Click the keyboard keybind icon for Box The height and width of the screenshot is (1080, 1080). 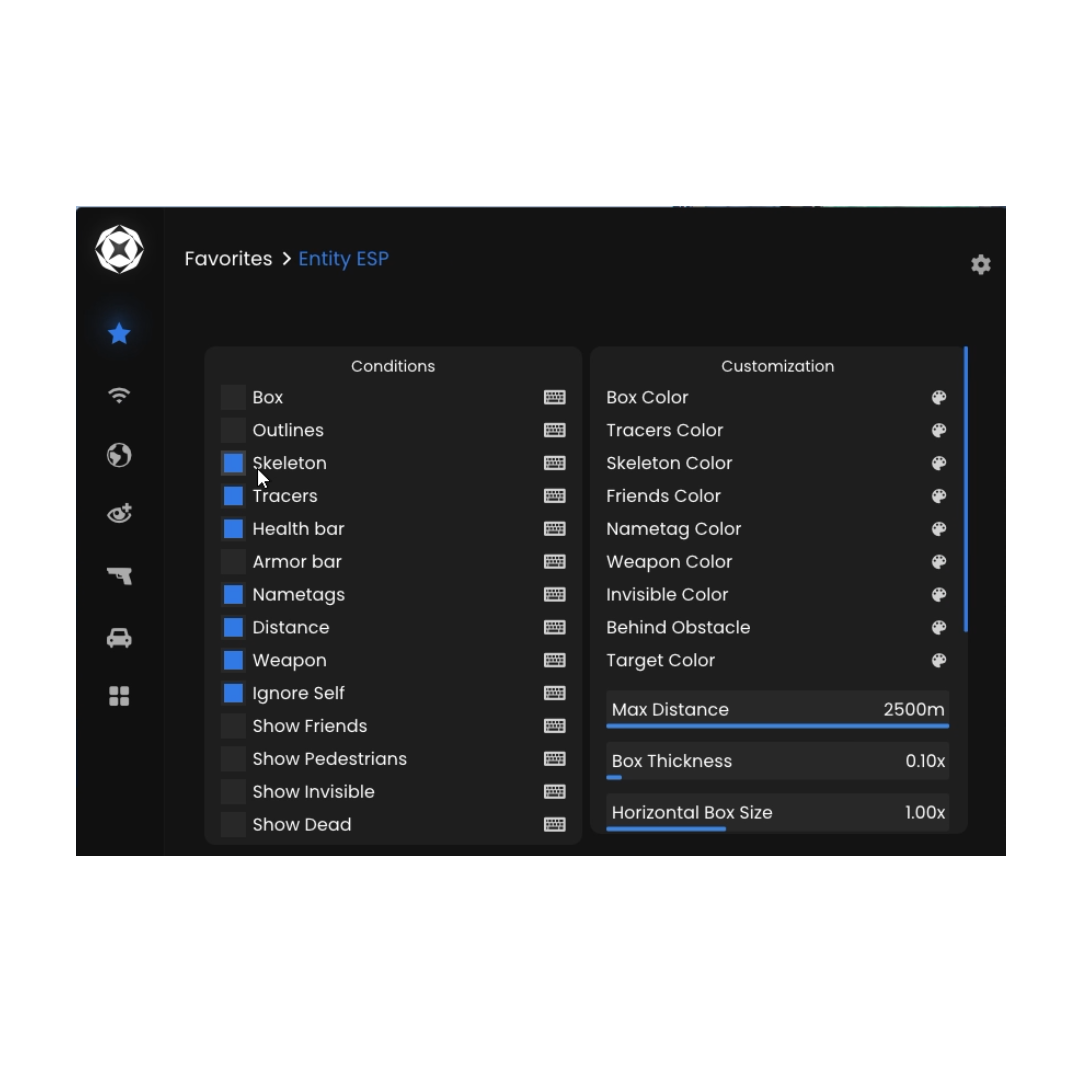554,397
